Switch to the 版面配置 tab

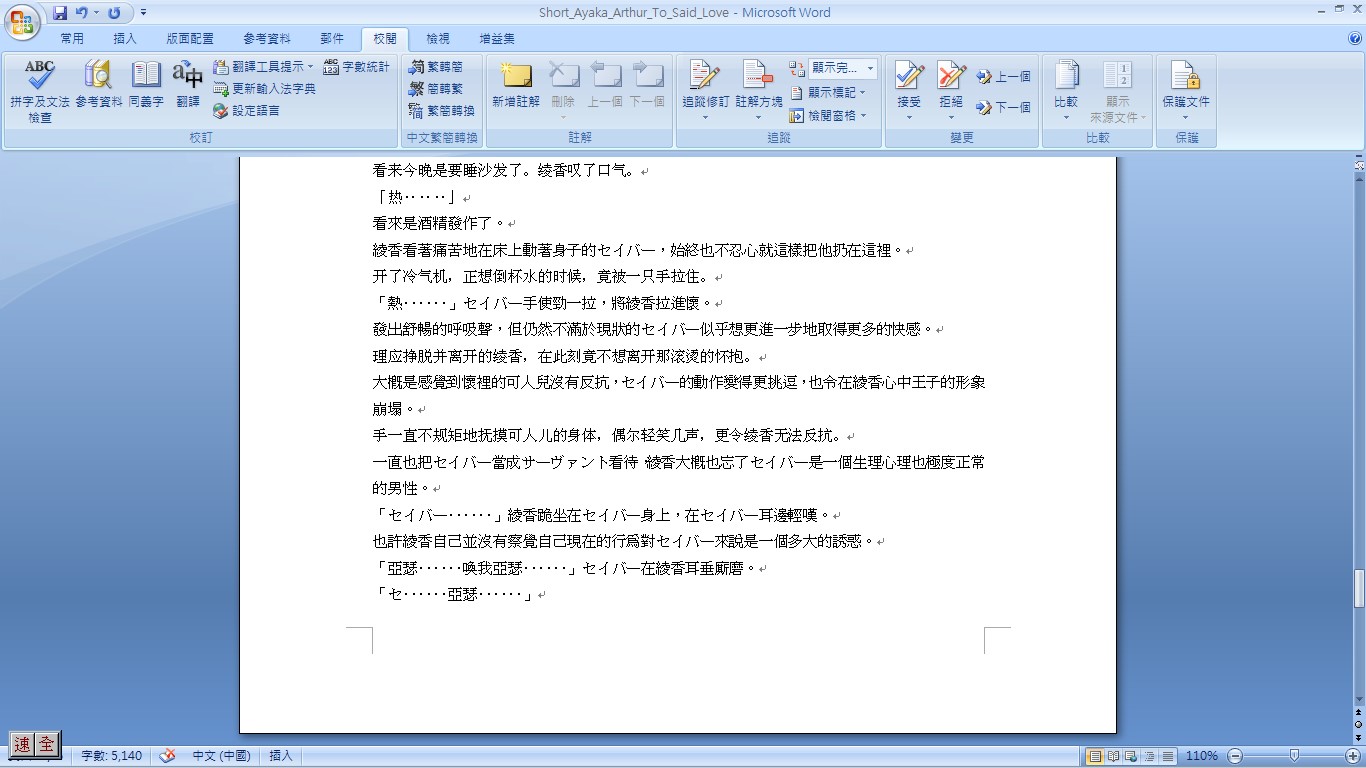coord(190,39)
